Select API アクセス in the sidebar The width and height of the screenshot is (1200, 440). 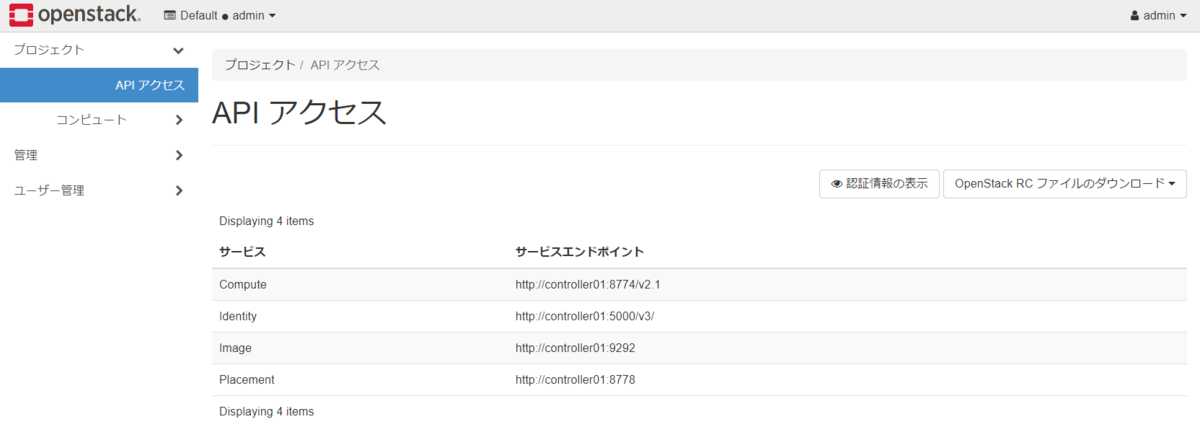tap(99, 85)
